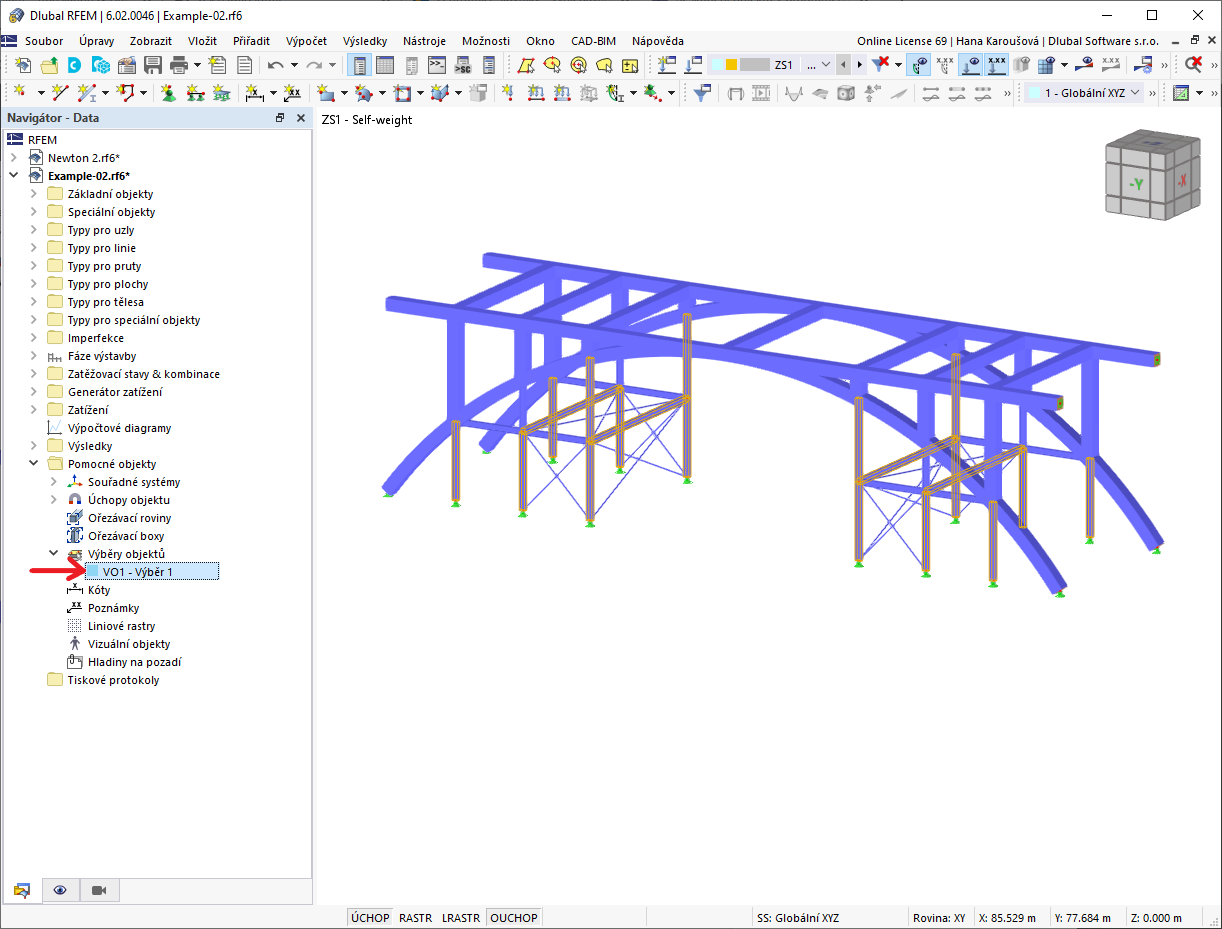Open the CAD-BIM menu

pyautogui.click(x=593, y=41)
